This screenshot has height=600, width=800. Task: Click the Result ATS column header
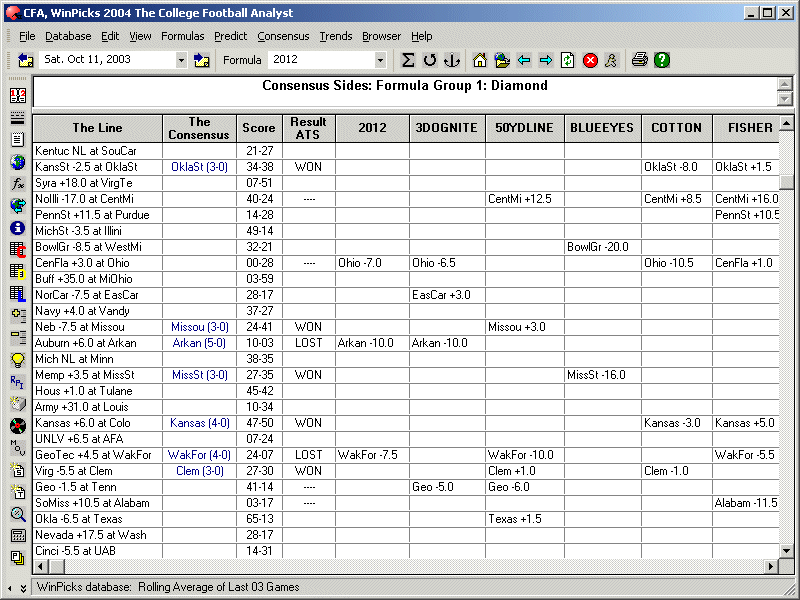point(308,128)
